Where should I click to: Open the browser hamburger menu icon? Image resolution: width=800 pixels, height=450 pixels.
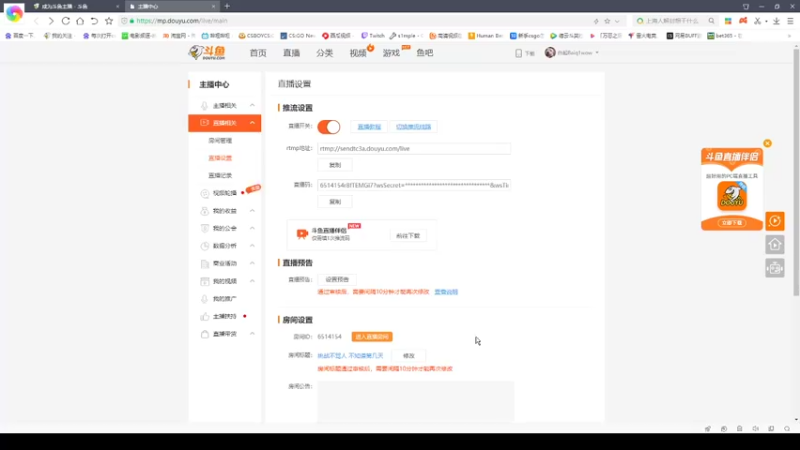click(x=790, y=21)
